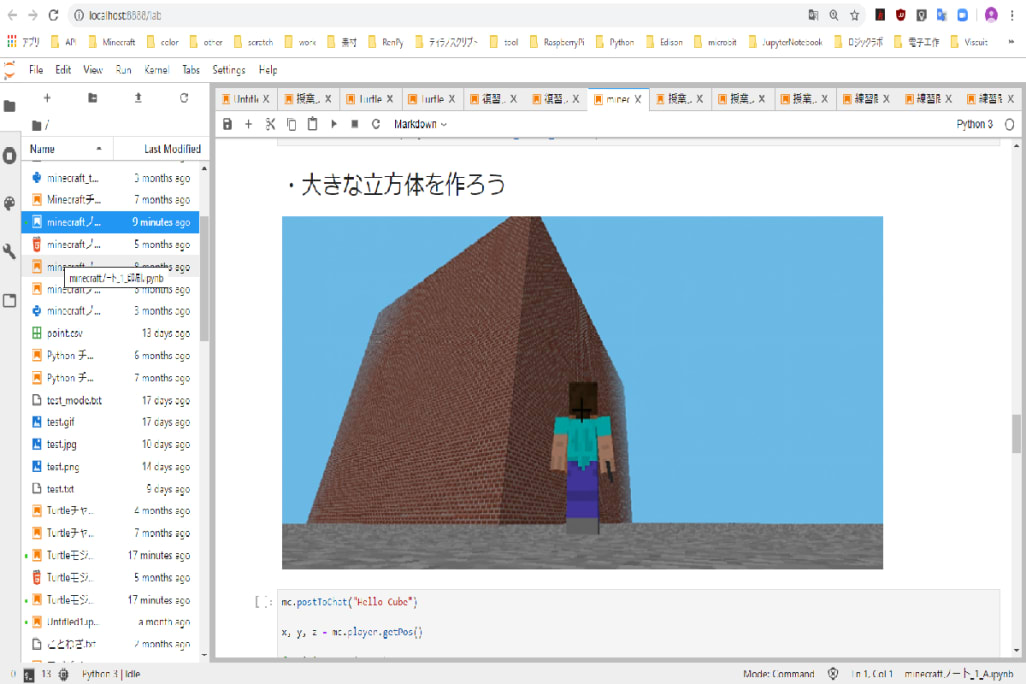Viewport: 1026px width, 684px height.
Task: Click the cut cell scissors icon
Action: [269, 124]
